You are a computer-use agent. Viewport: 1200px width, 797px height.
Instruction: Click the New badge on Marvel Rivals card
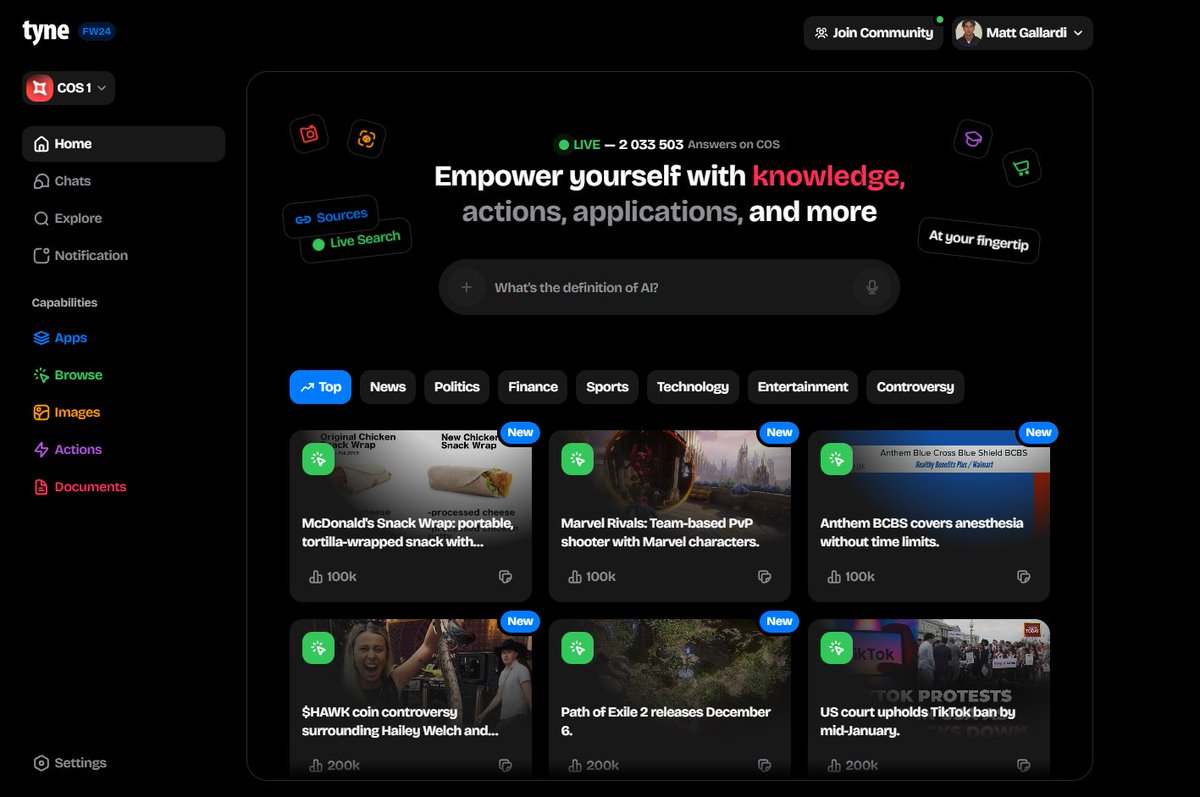click(x=779, y=433)
